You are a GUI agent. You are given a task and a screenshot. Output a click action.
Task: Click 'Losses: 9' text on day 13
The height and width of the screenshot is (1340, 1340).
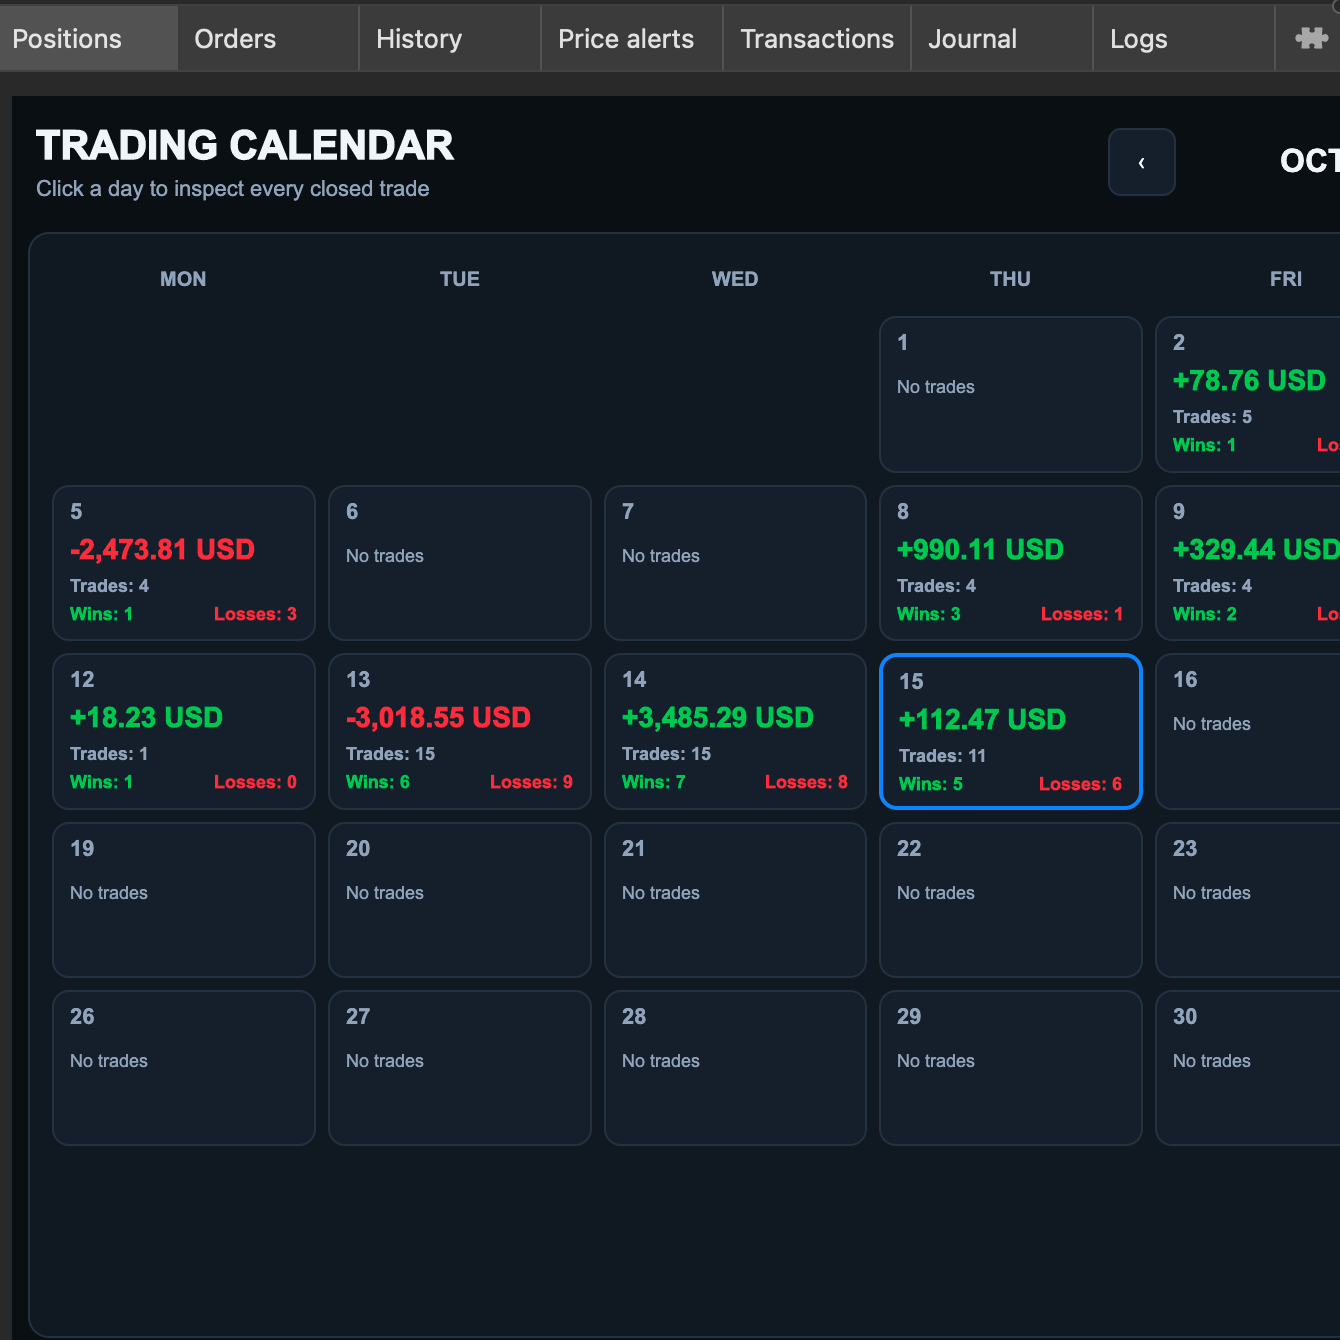click(x=531, y=782)
